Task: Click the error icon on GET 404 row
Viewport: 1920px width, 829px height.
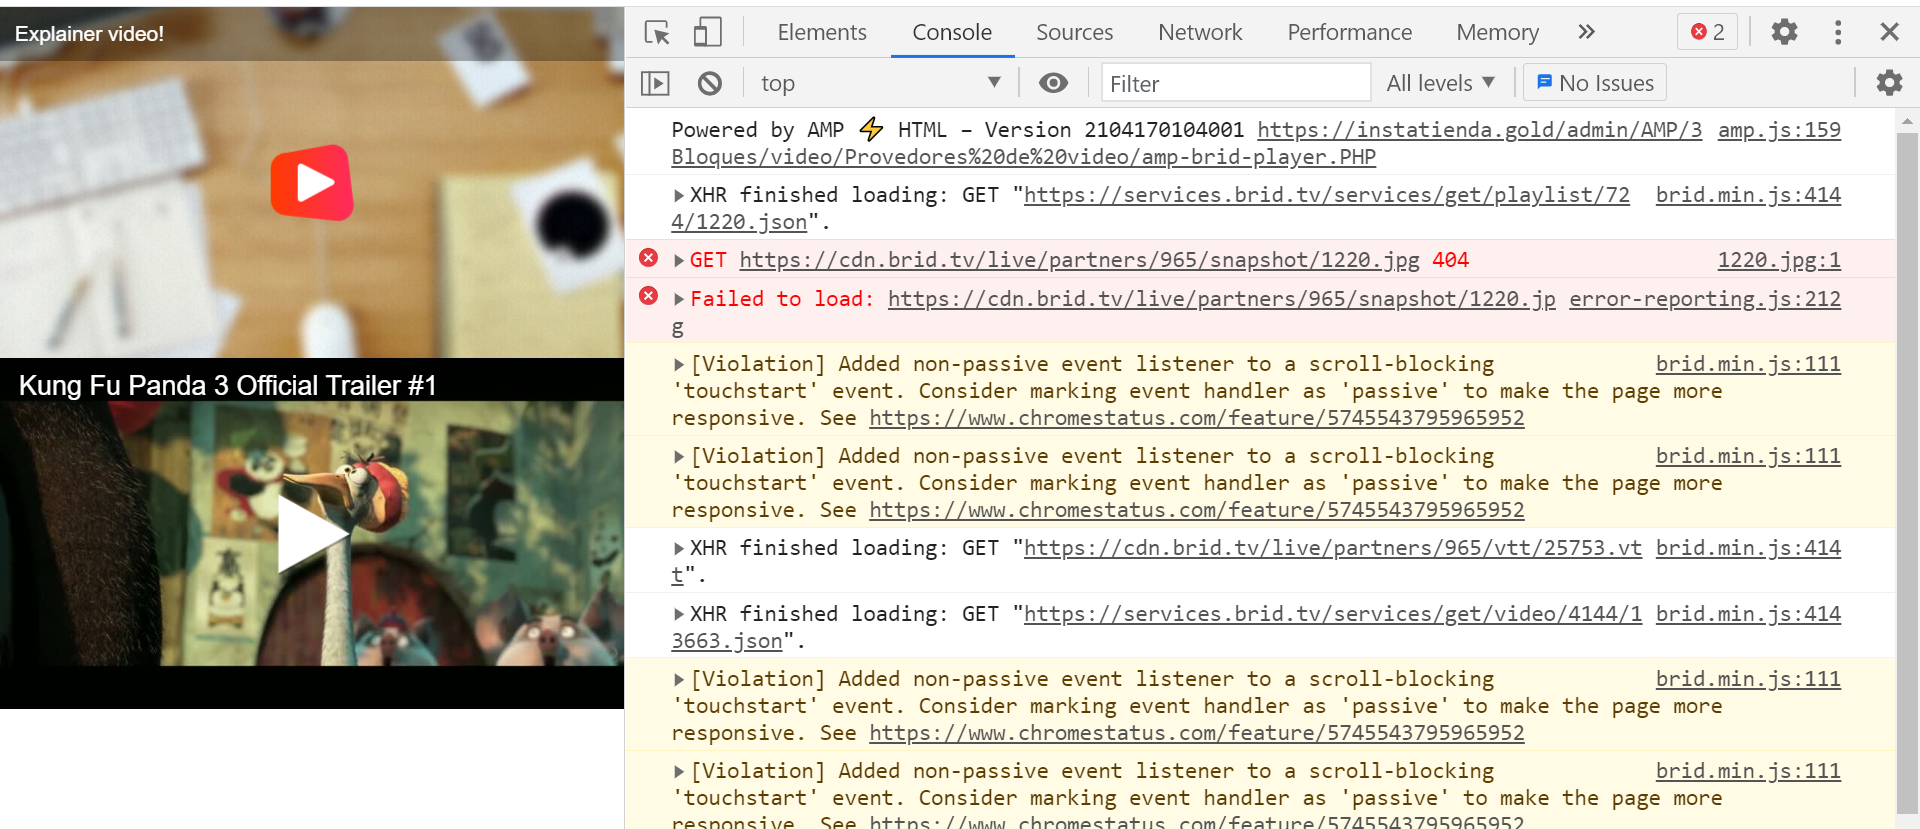Action: pos(649,258)
